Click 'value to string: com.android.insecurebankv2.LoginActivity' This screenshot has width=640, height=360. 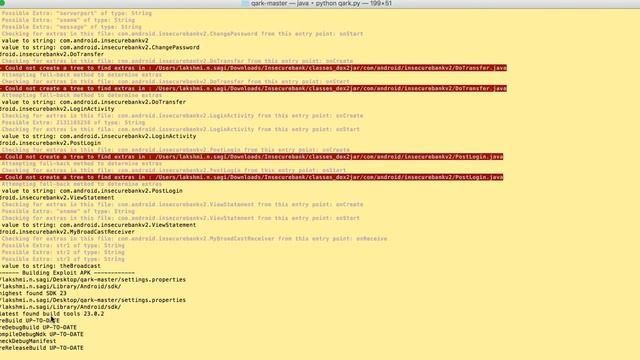pyautogui.click(x=99, y=136)
